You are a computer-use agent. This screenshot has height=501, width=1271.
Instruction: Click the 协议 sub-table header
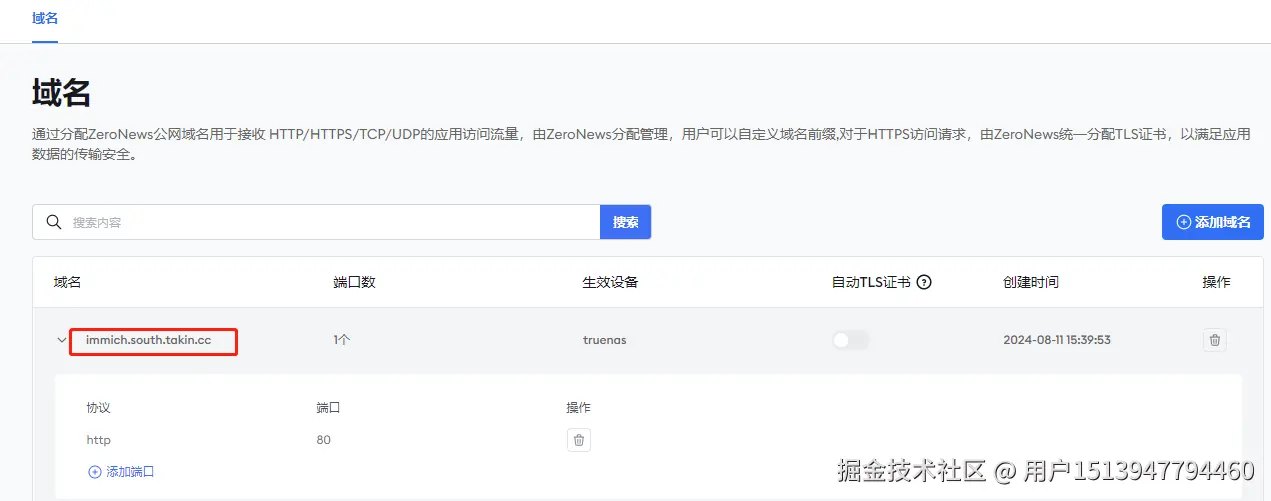pyautogui.click(x=98, y=408)
